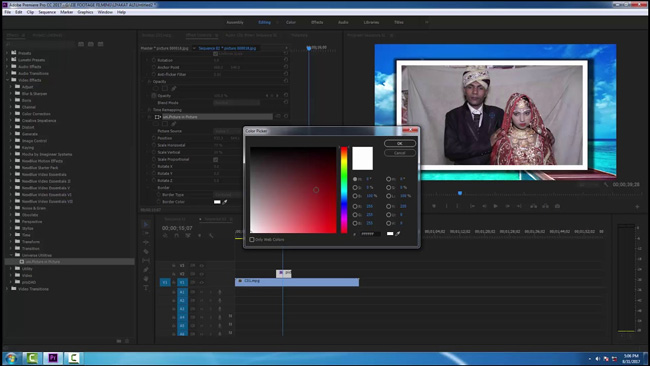Viewport: 650px width, 366px height.
Task: Select the Selection tool arrow in tools panel
Action: coord(146,224)
